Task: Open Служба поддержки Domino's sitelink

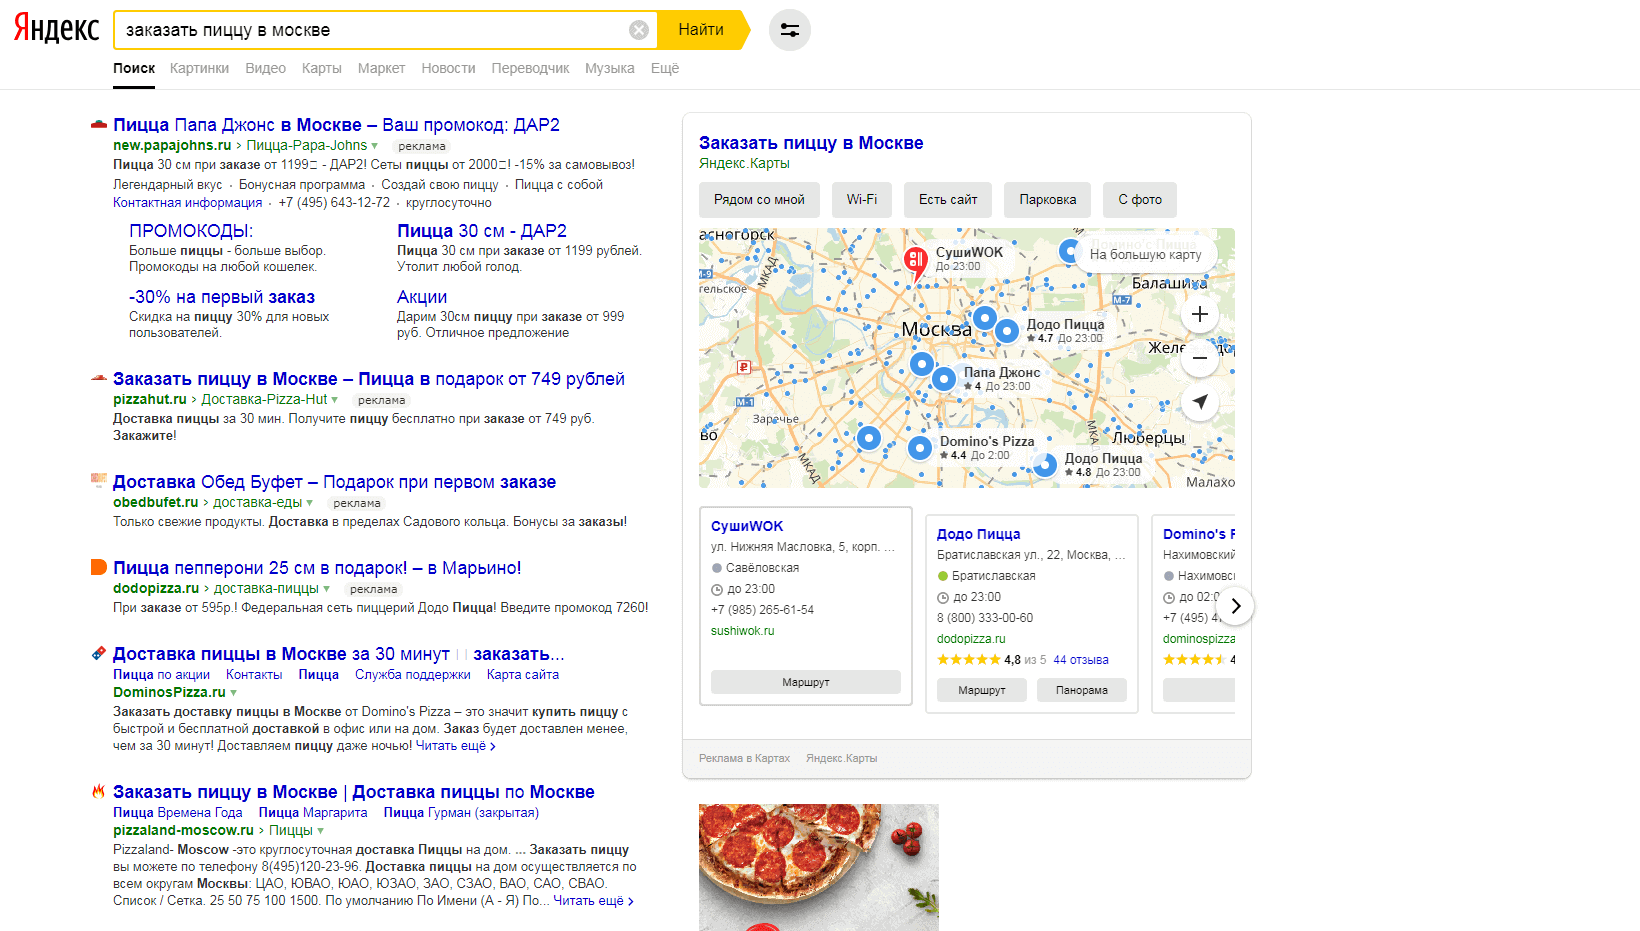Action: [413, 675]
